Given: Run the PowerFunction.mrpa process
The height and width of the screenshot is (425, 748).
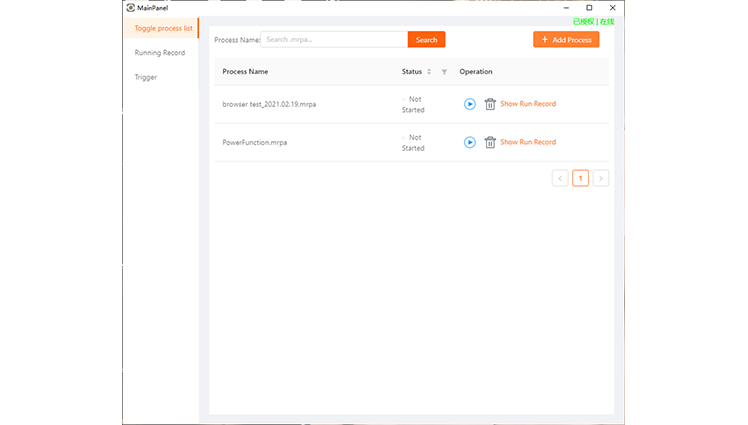Looking at the screenshot, I should pos(470,142).
